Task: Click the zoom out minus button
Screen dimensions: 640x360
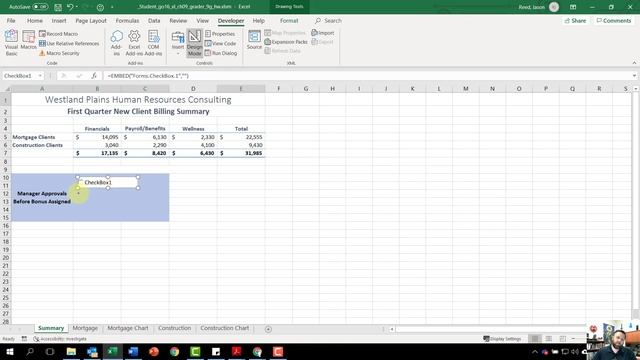Action: pyautogui.click(x=573, y=339)
